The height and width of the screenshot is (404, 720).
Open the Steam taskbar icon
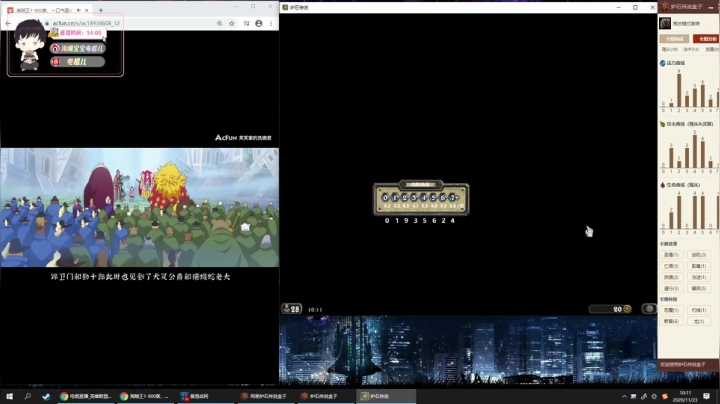(46, 396)
